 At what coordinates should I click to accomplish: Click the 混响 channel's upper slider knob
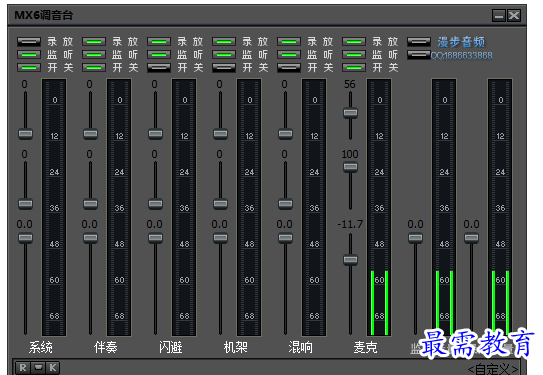285,134
